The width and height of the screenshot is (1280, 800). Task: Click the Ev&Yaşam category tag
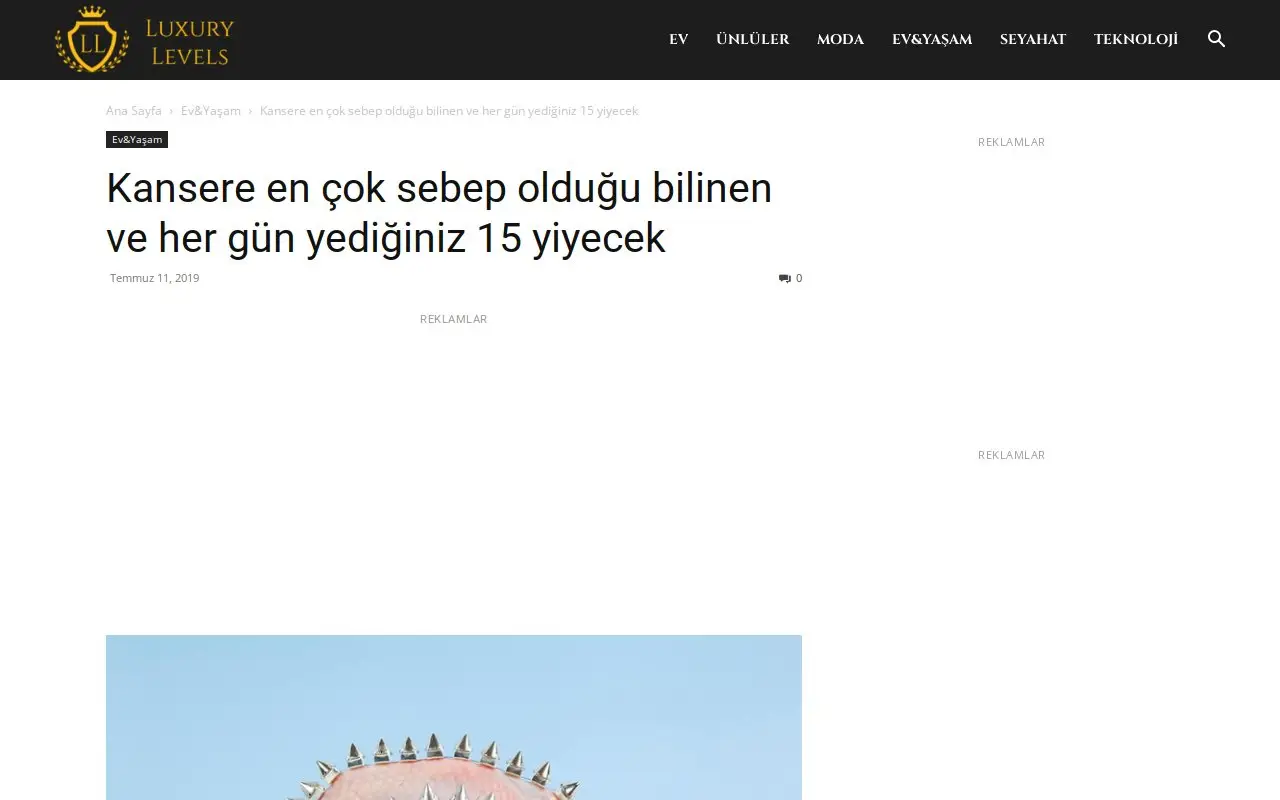(137, 140)
